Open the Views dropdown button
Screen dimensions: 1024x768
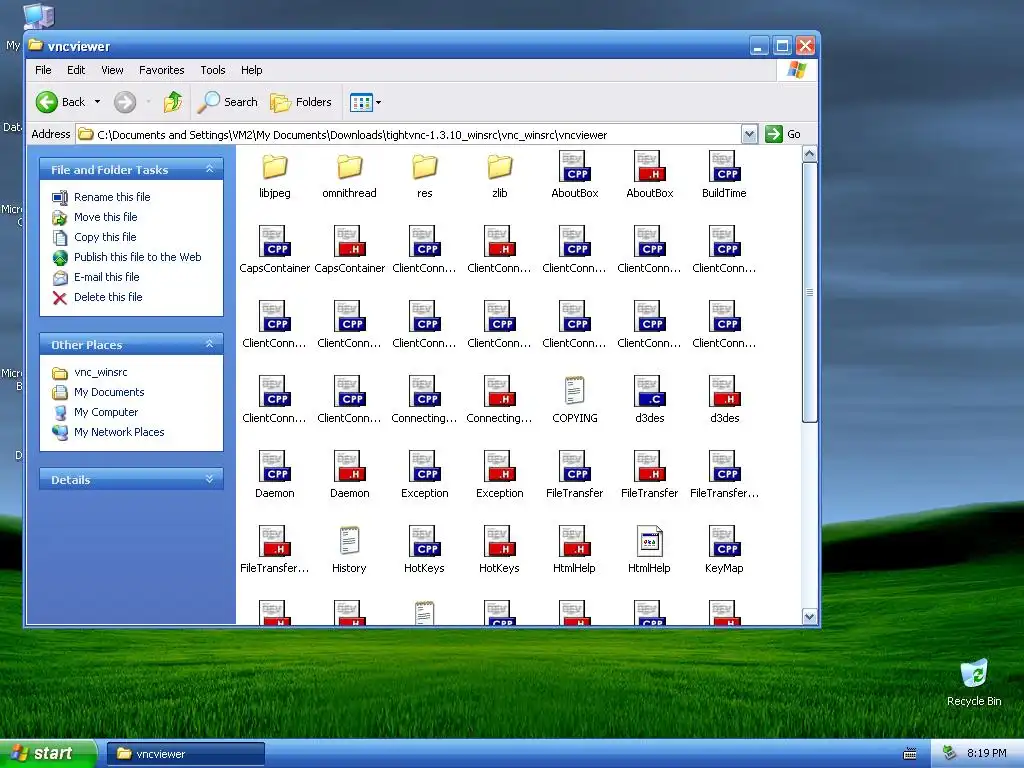[x=365, y=102]
